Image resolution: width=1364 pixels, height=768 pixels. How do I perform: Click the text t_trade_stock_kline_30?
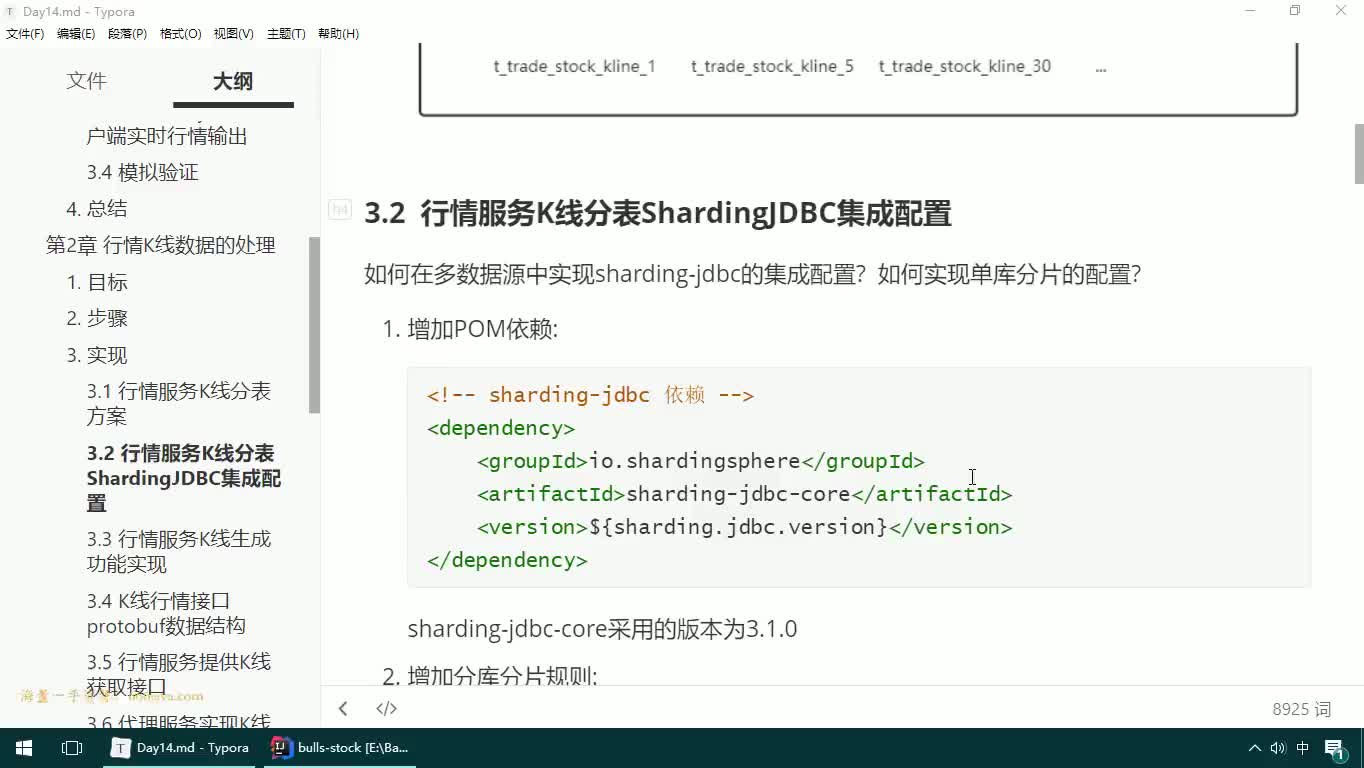tap(965, 67)
